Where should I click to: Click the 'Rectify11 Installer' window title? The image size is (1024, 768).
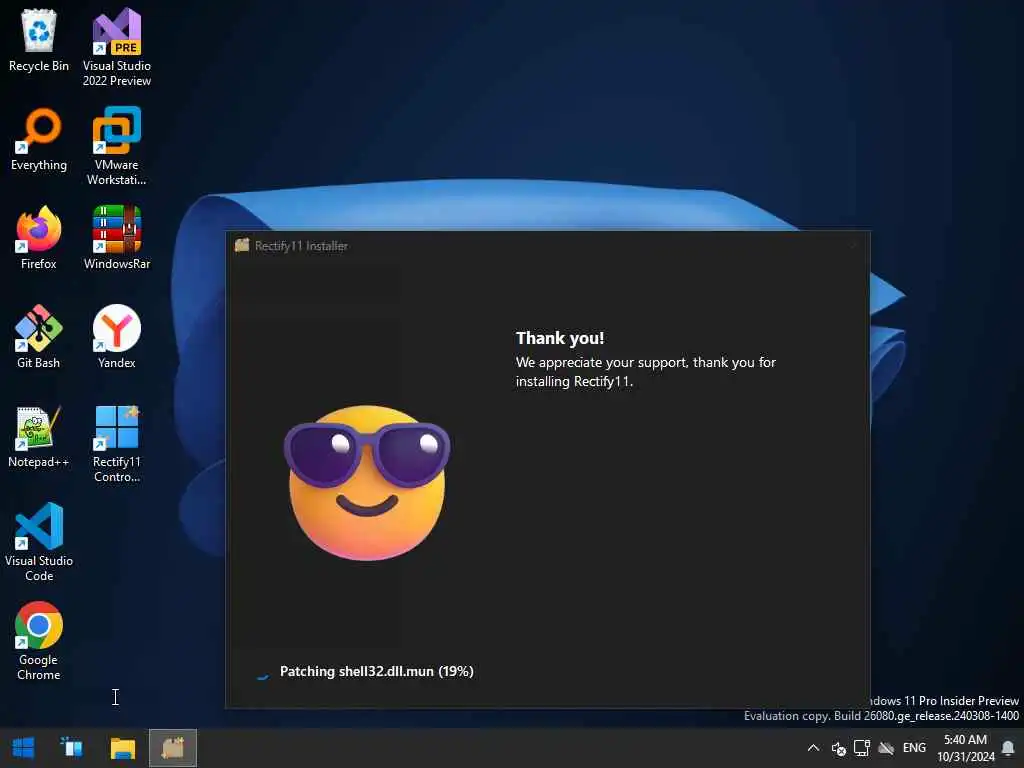301,246
